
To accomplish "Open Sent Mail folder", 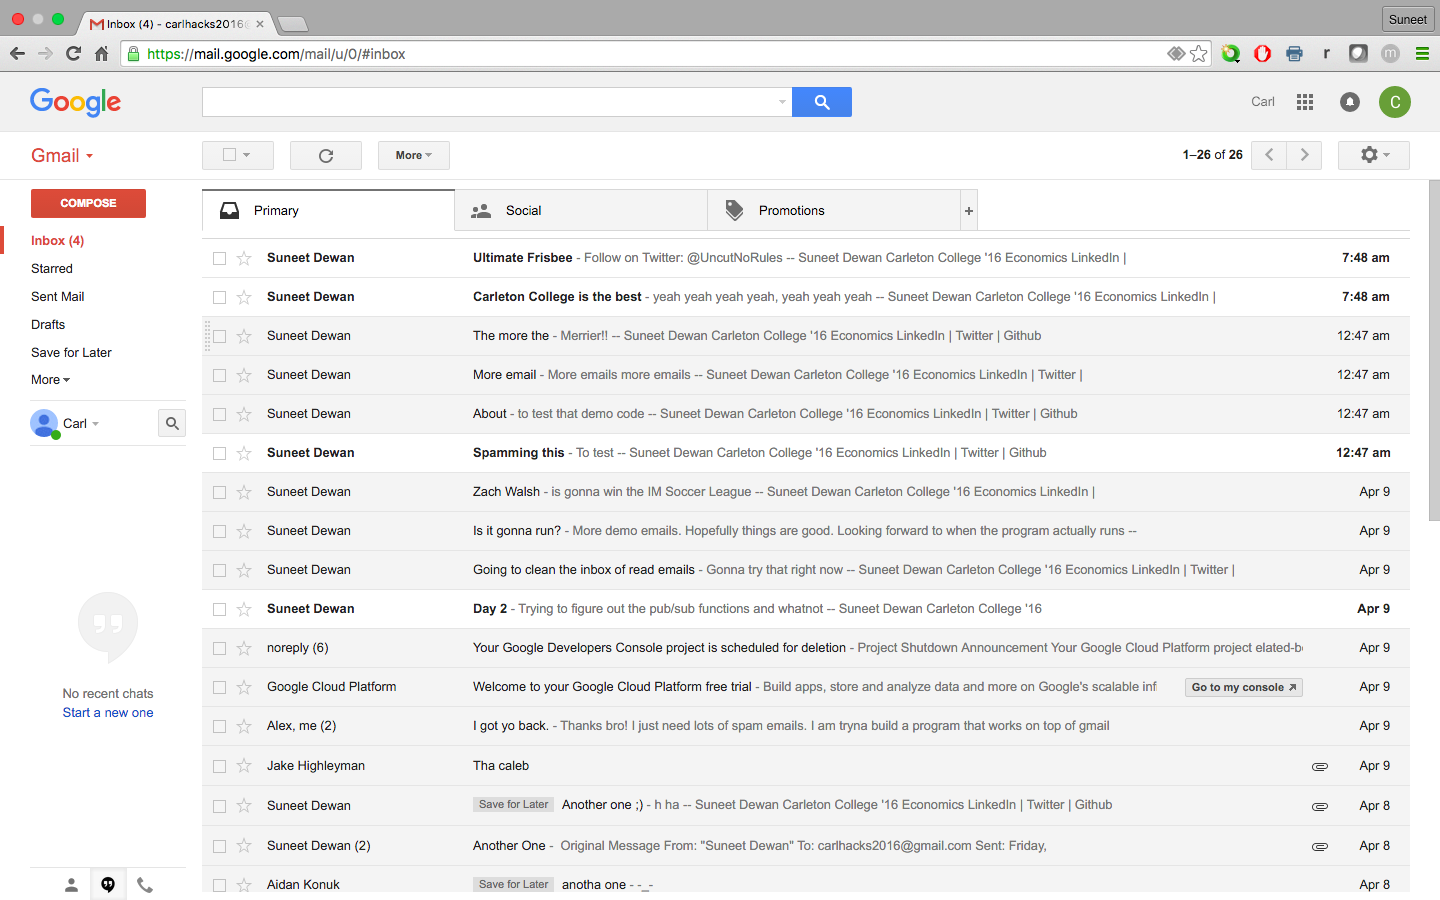I will (x=58, y=297).
